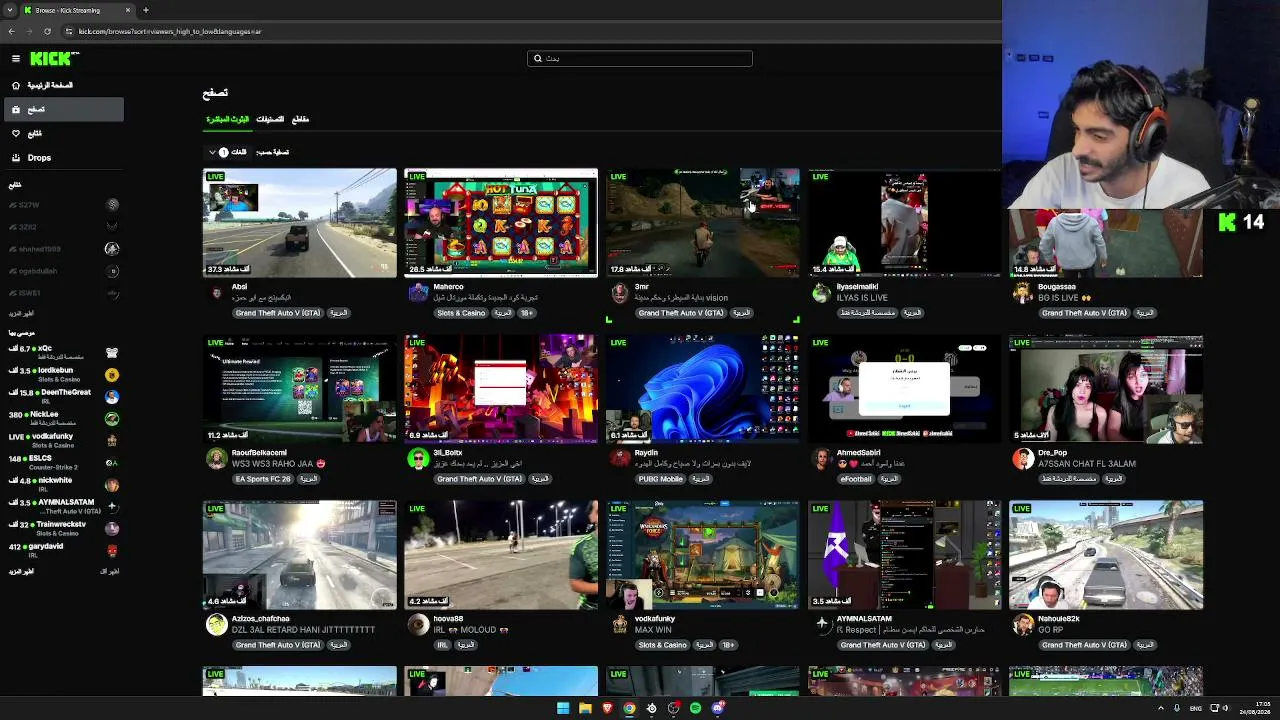Open a new browser tab
The image size is (1280, 720).
pyautogui.click(x=146, y=10)
